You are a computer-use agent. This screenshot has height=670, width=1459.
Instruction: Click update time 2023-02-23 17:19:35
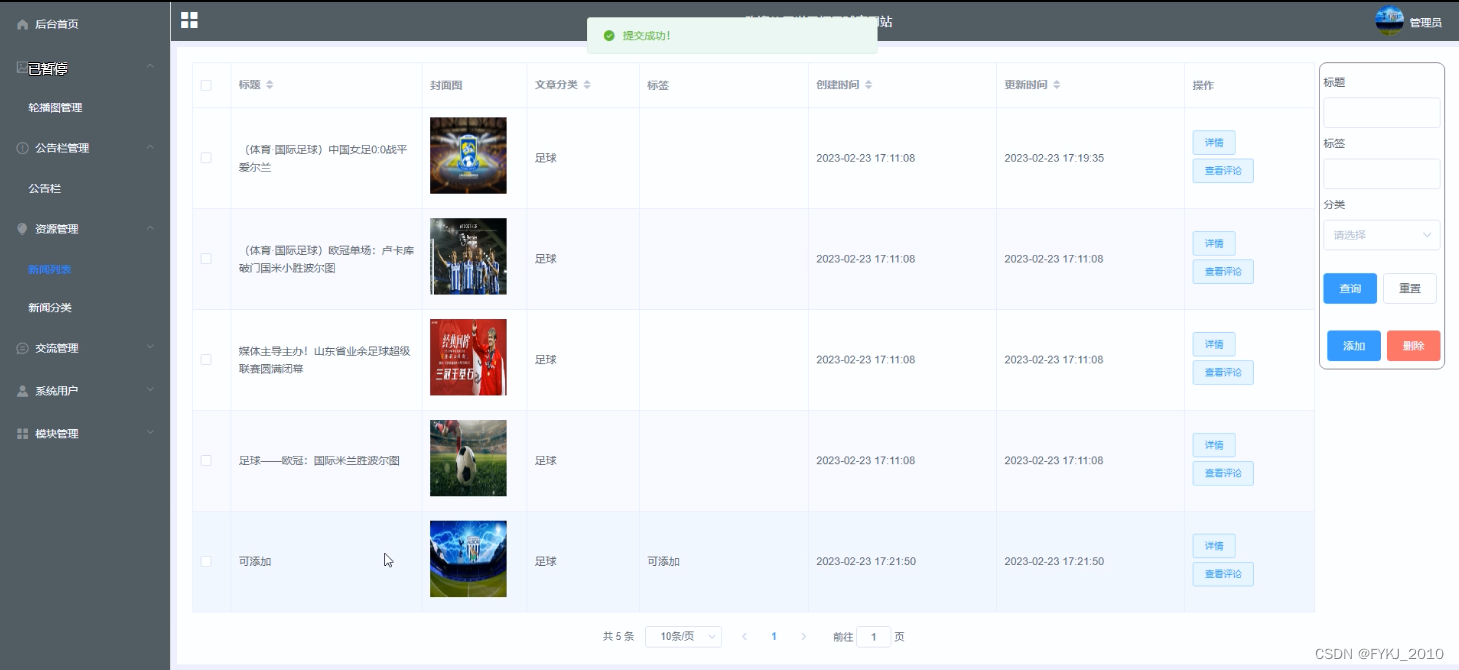pyautogui.click(x=1054, y=158)
